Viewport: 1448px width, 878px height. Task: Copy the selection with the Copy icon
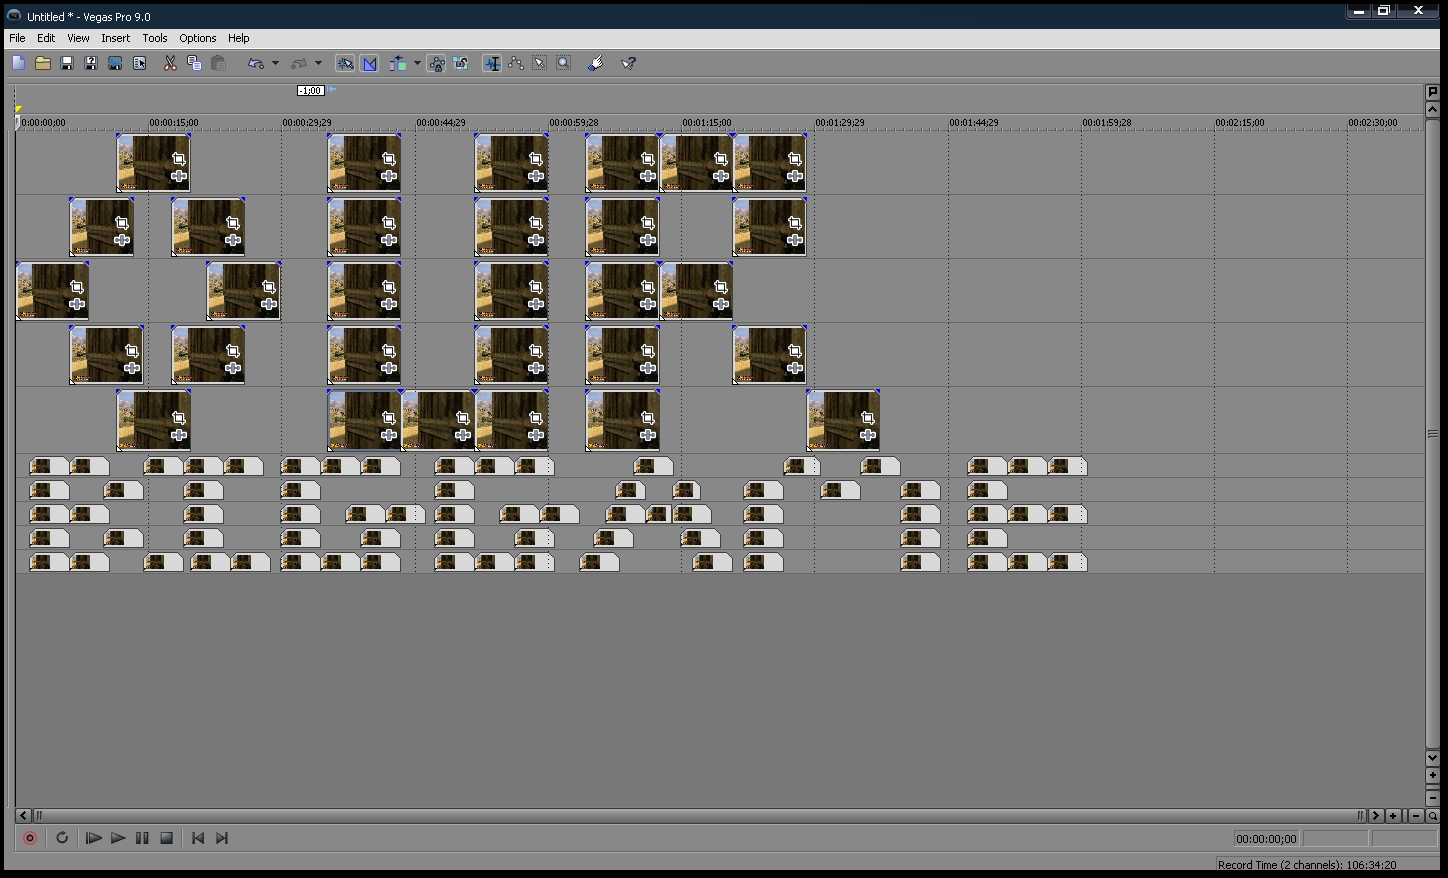click(194, 63)
